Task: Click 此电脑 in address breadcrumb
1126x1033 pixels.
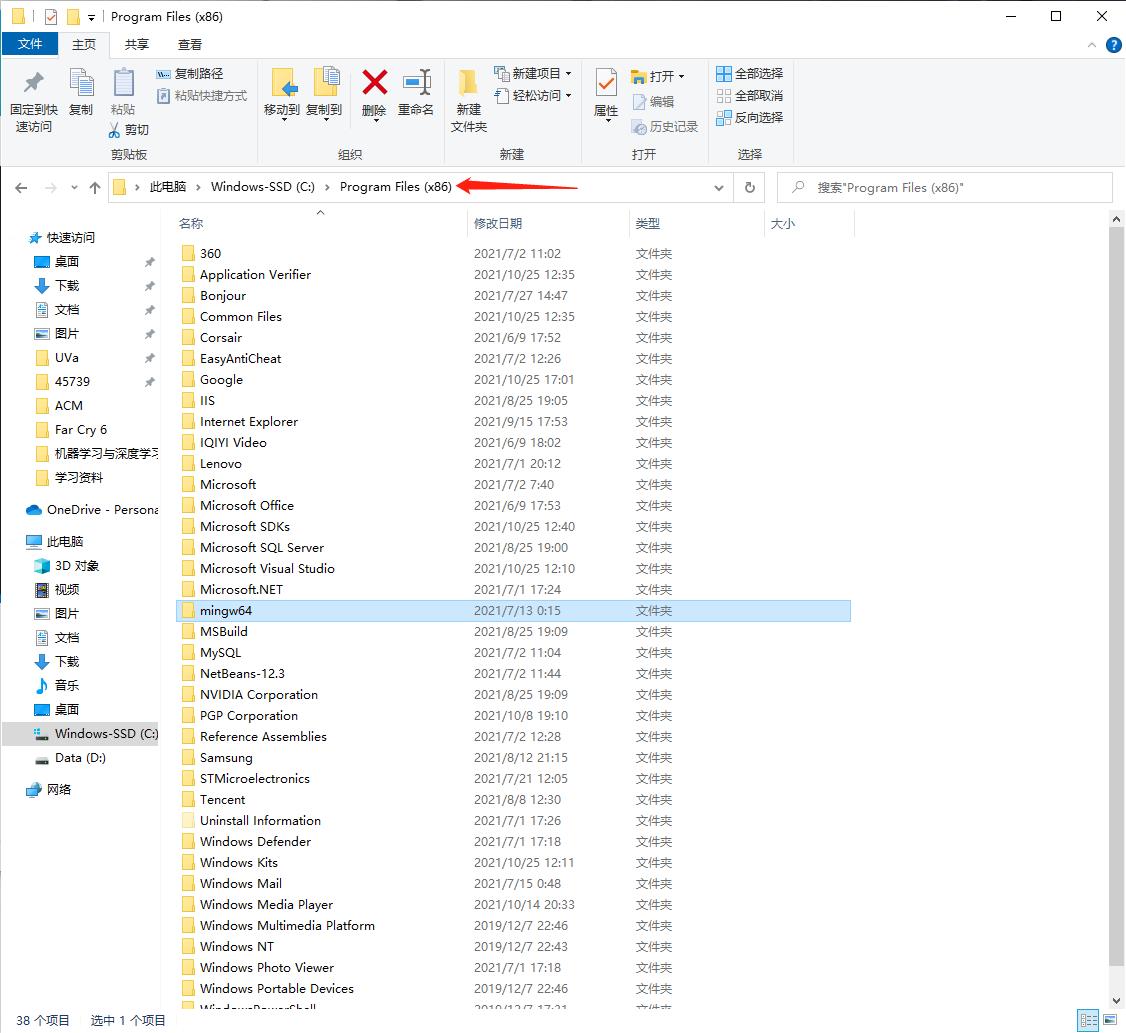Action: (167, 187)
